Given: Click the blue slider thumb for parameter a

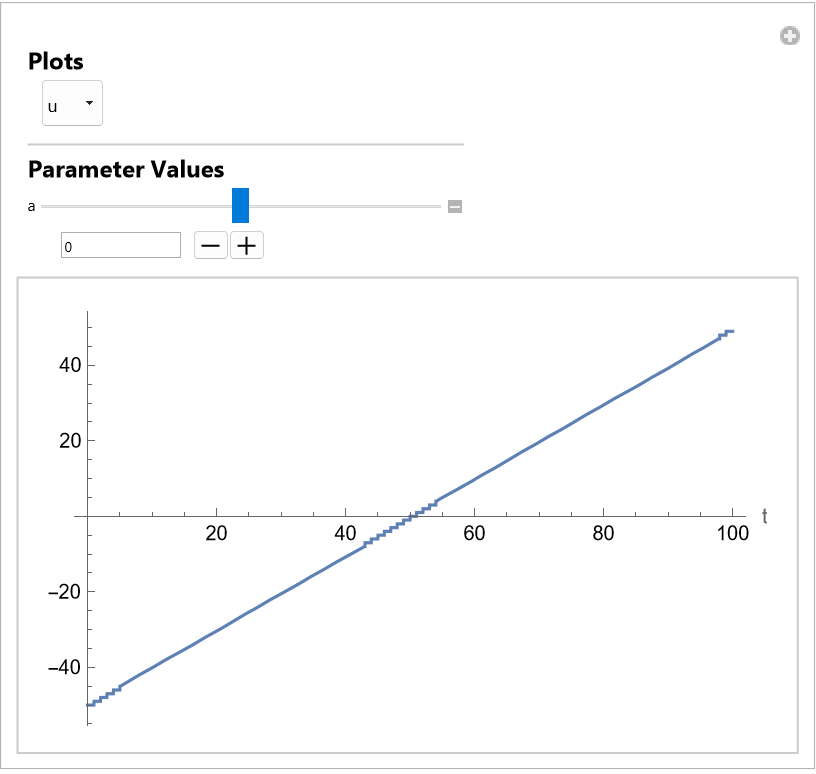Looking at the screenshot, I should [x=240, y=205].
